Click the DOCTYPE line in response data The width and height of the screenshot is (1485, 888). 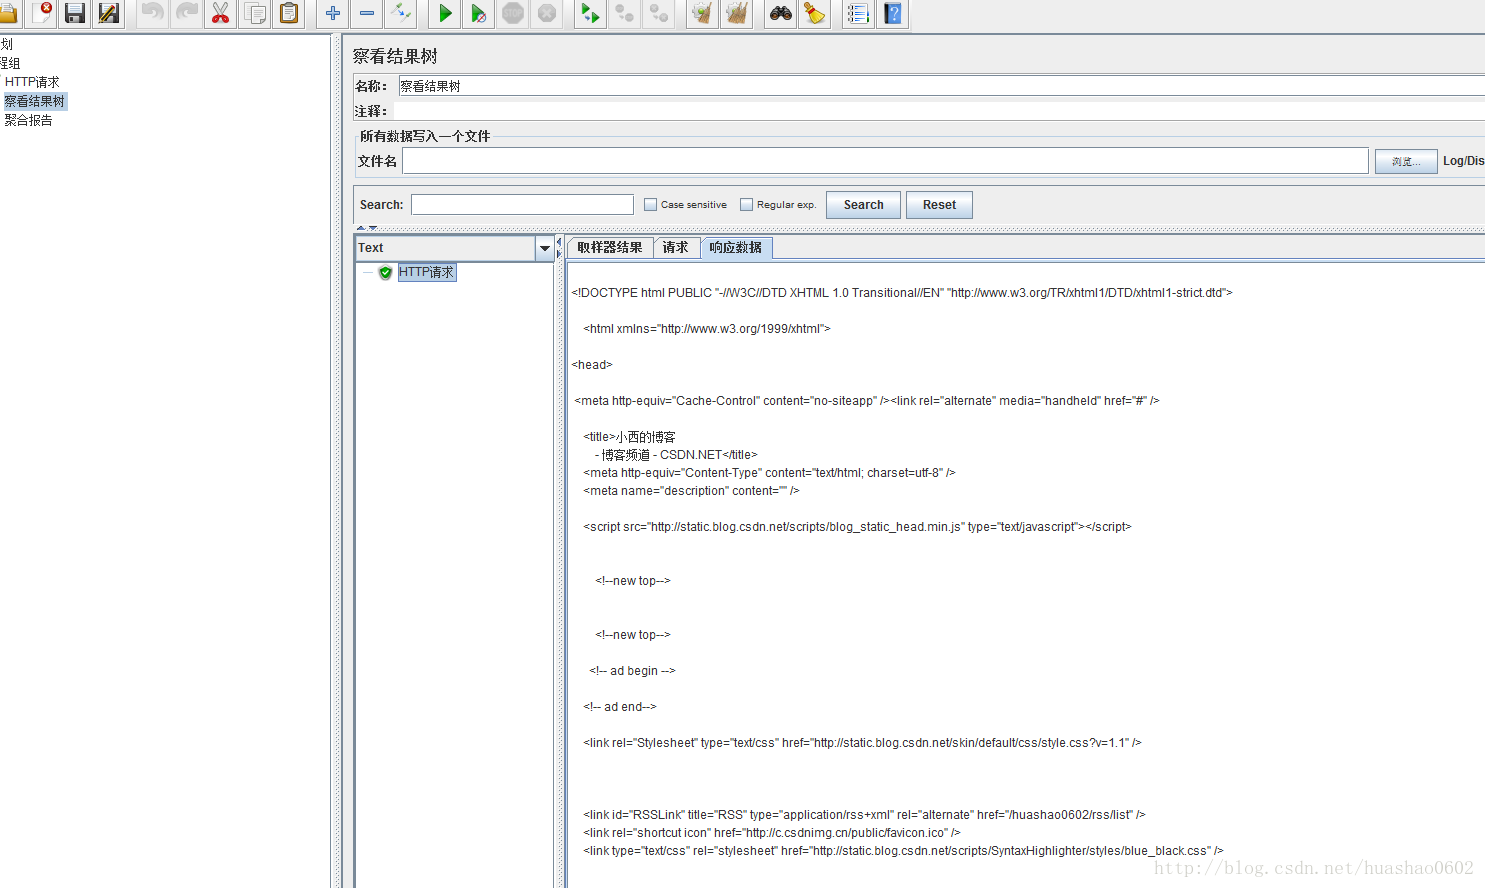tap(902, 293)
